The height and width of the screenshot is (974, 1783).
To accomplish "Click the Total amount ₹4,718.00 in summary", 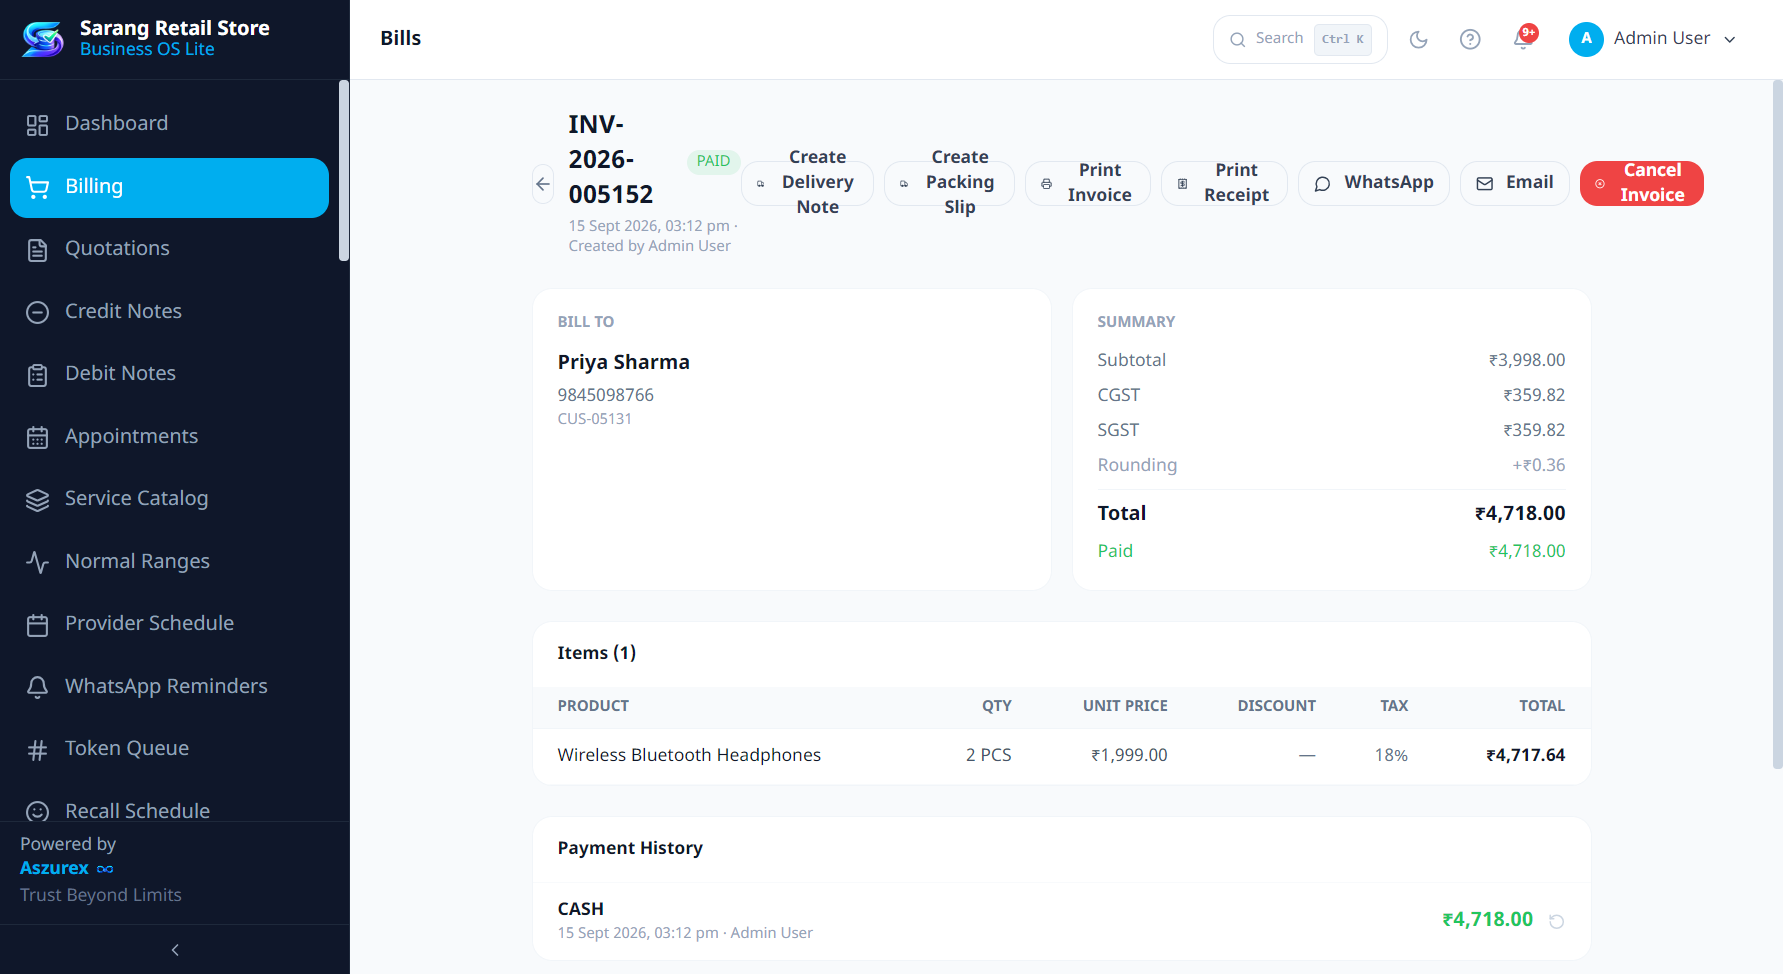I will (x=1520, y=513).
